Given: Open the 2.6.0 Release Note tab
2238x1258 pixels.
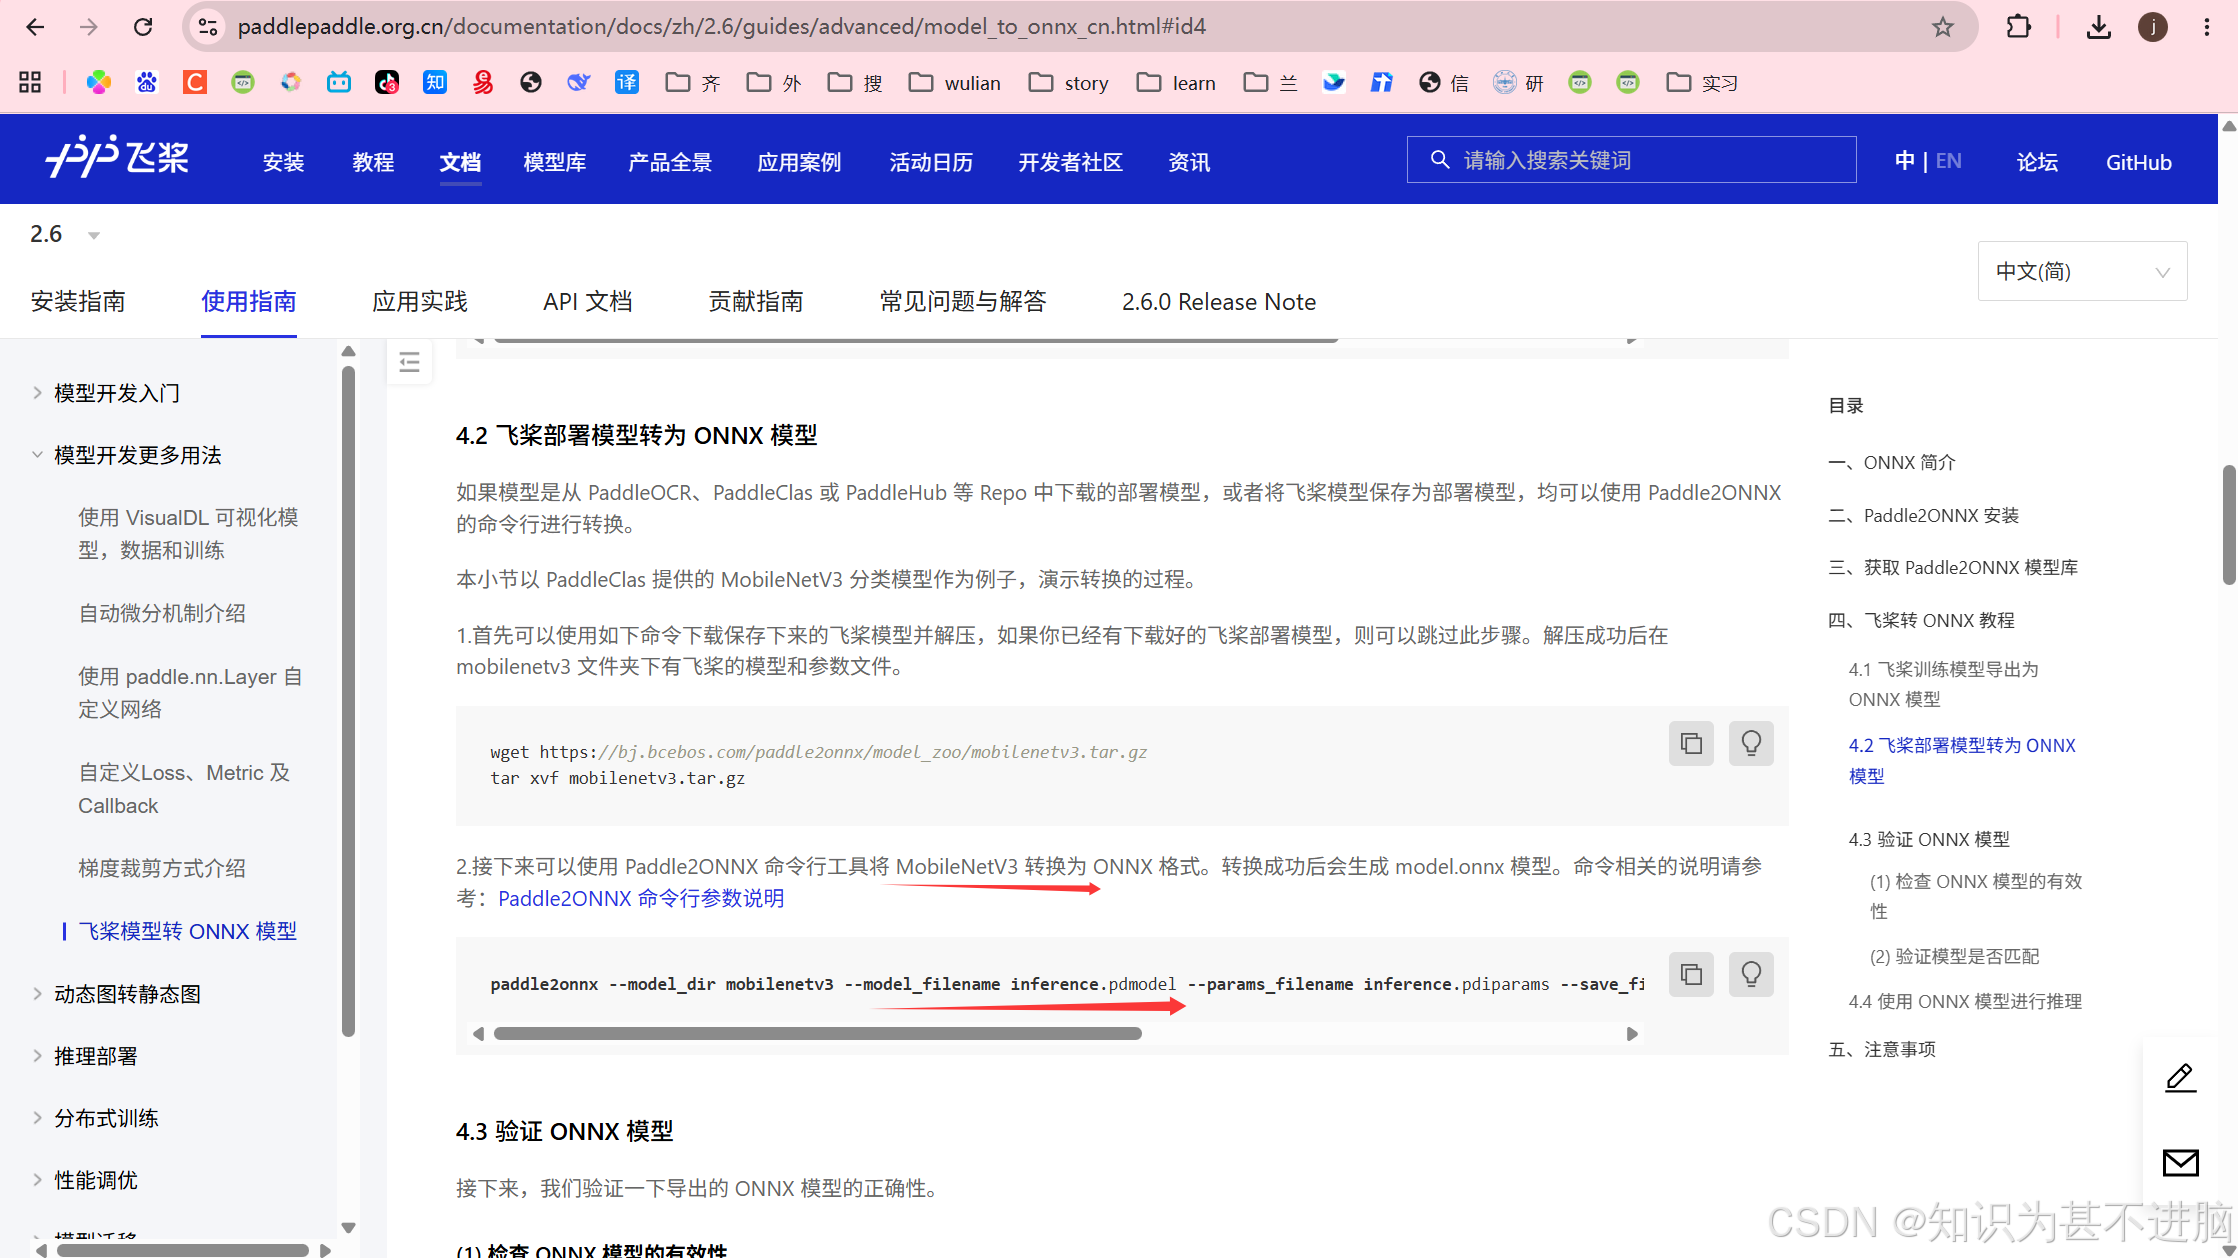Looking at the screenshot, I should coord(1219,301).
